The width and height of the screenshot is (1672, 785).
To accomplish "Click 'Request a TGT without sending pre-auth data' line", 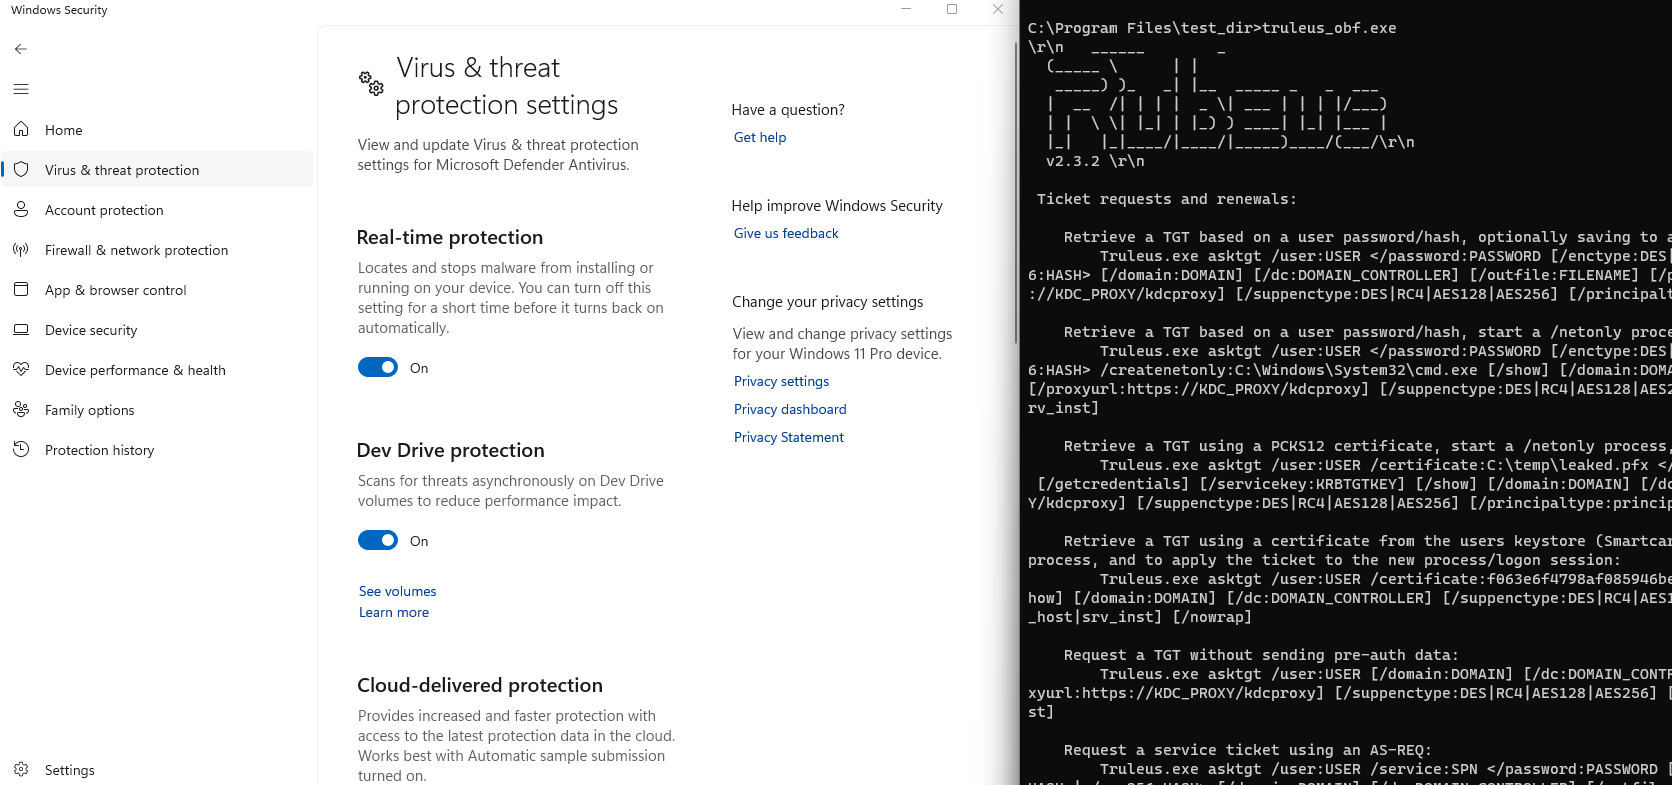I will click(1261, 655).
